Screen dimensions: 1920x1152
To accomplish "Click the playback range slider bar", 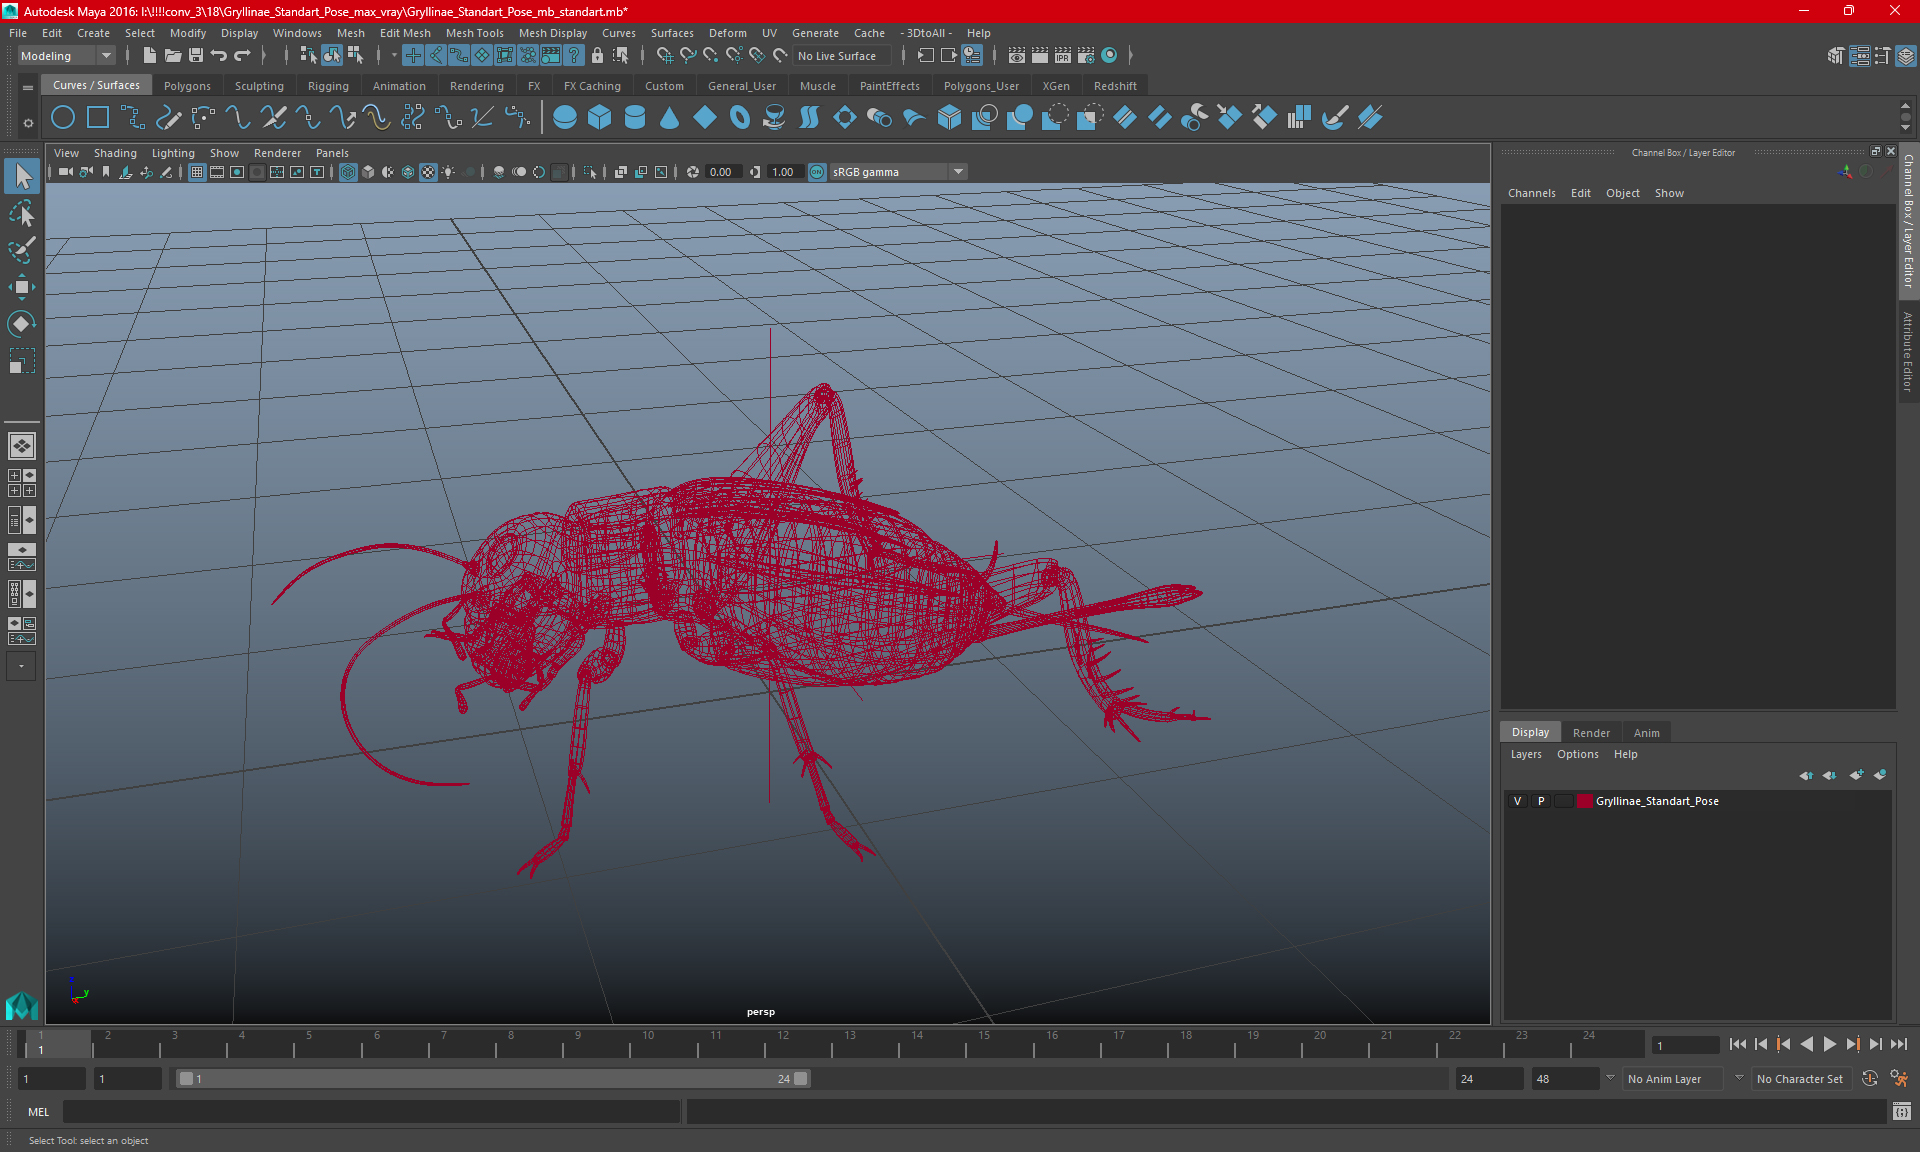I will 492,1079.
